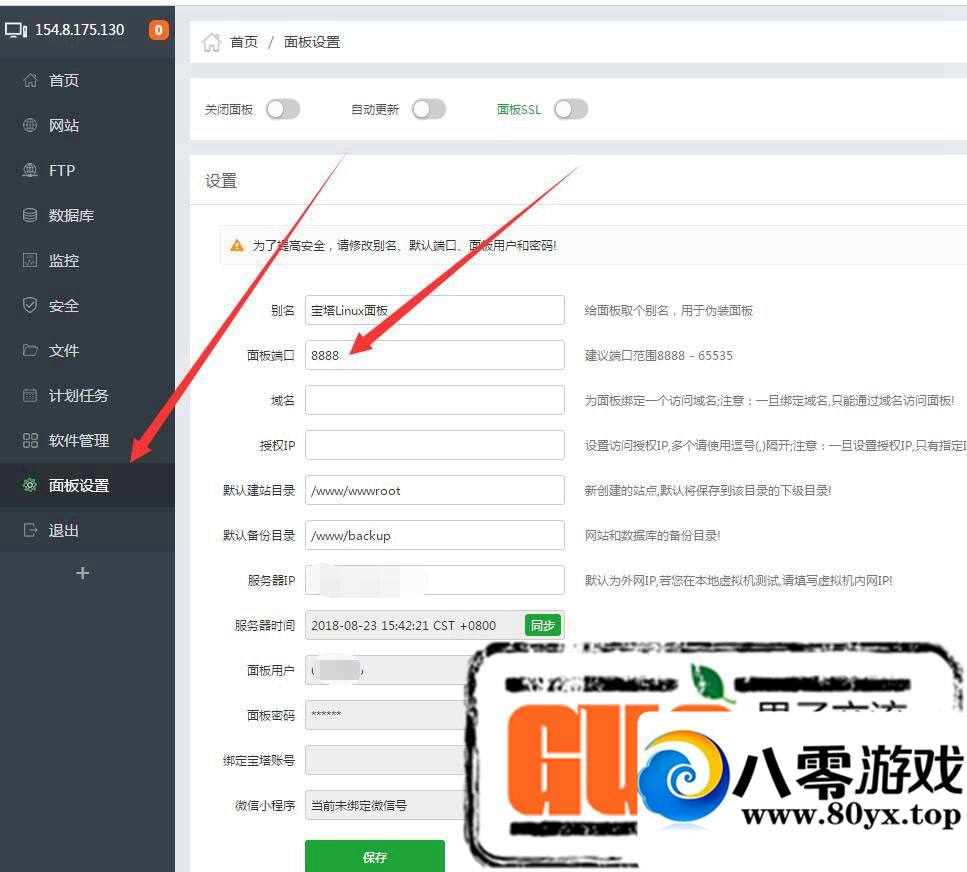
Task: Click hint text 默认为外网IP about virtual machine
Action: tap(738, 581)
